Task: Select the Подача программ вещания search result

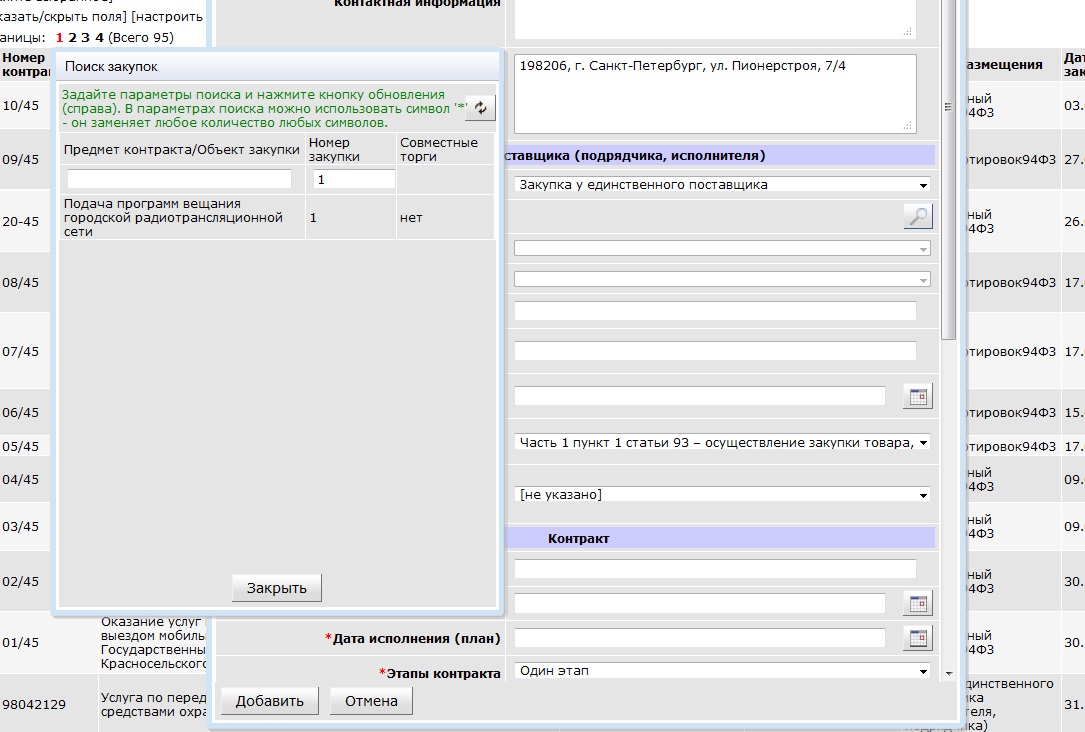Action: pos(172,217)
